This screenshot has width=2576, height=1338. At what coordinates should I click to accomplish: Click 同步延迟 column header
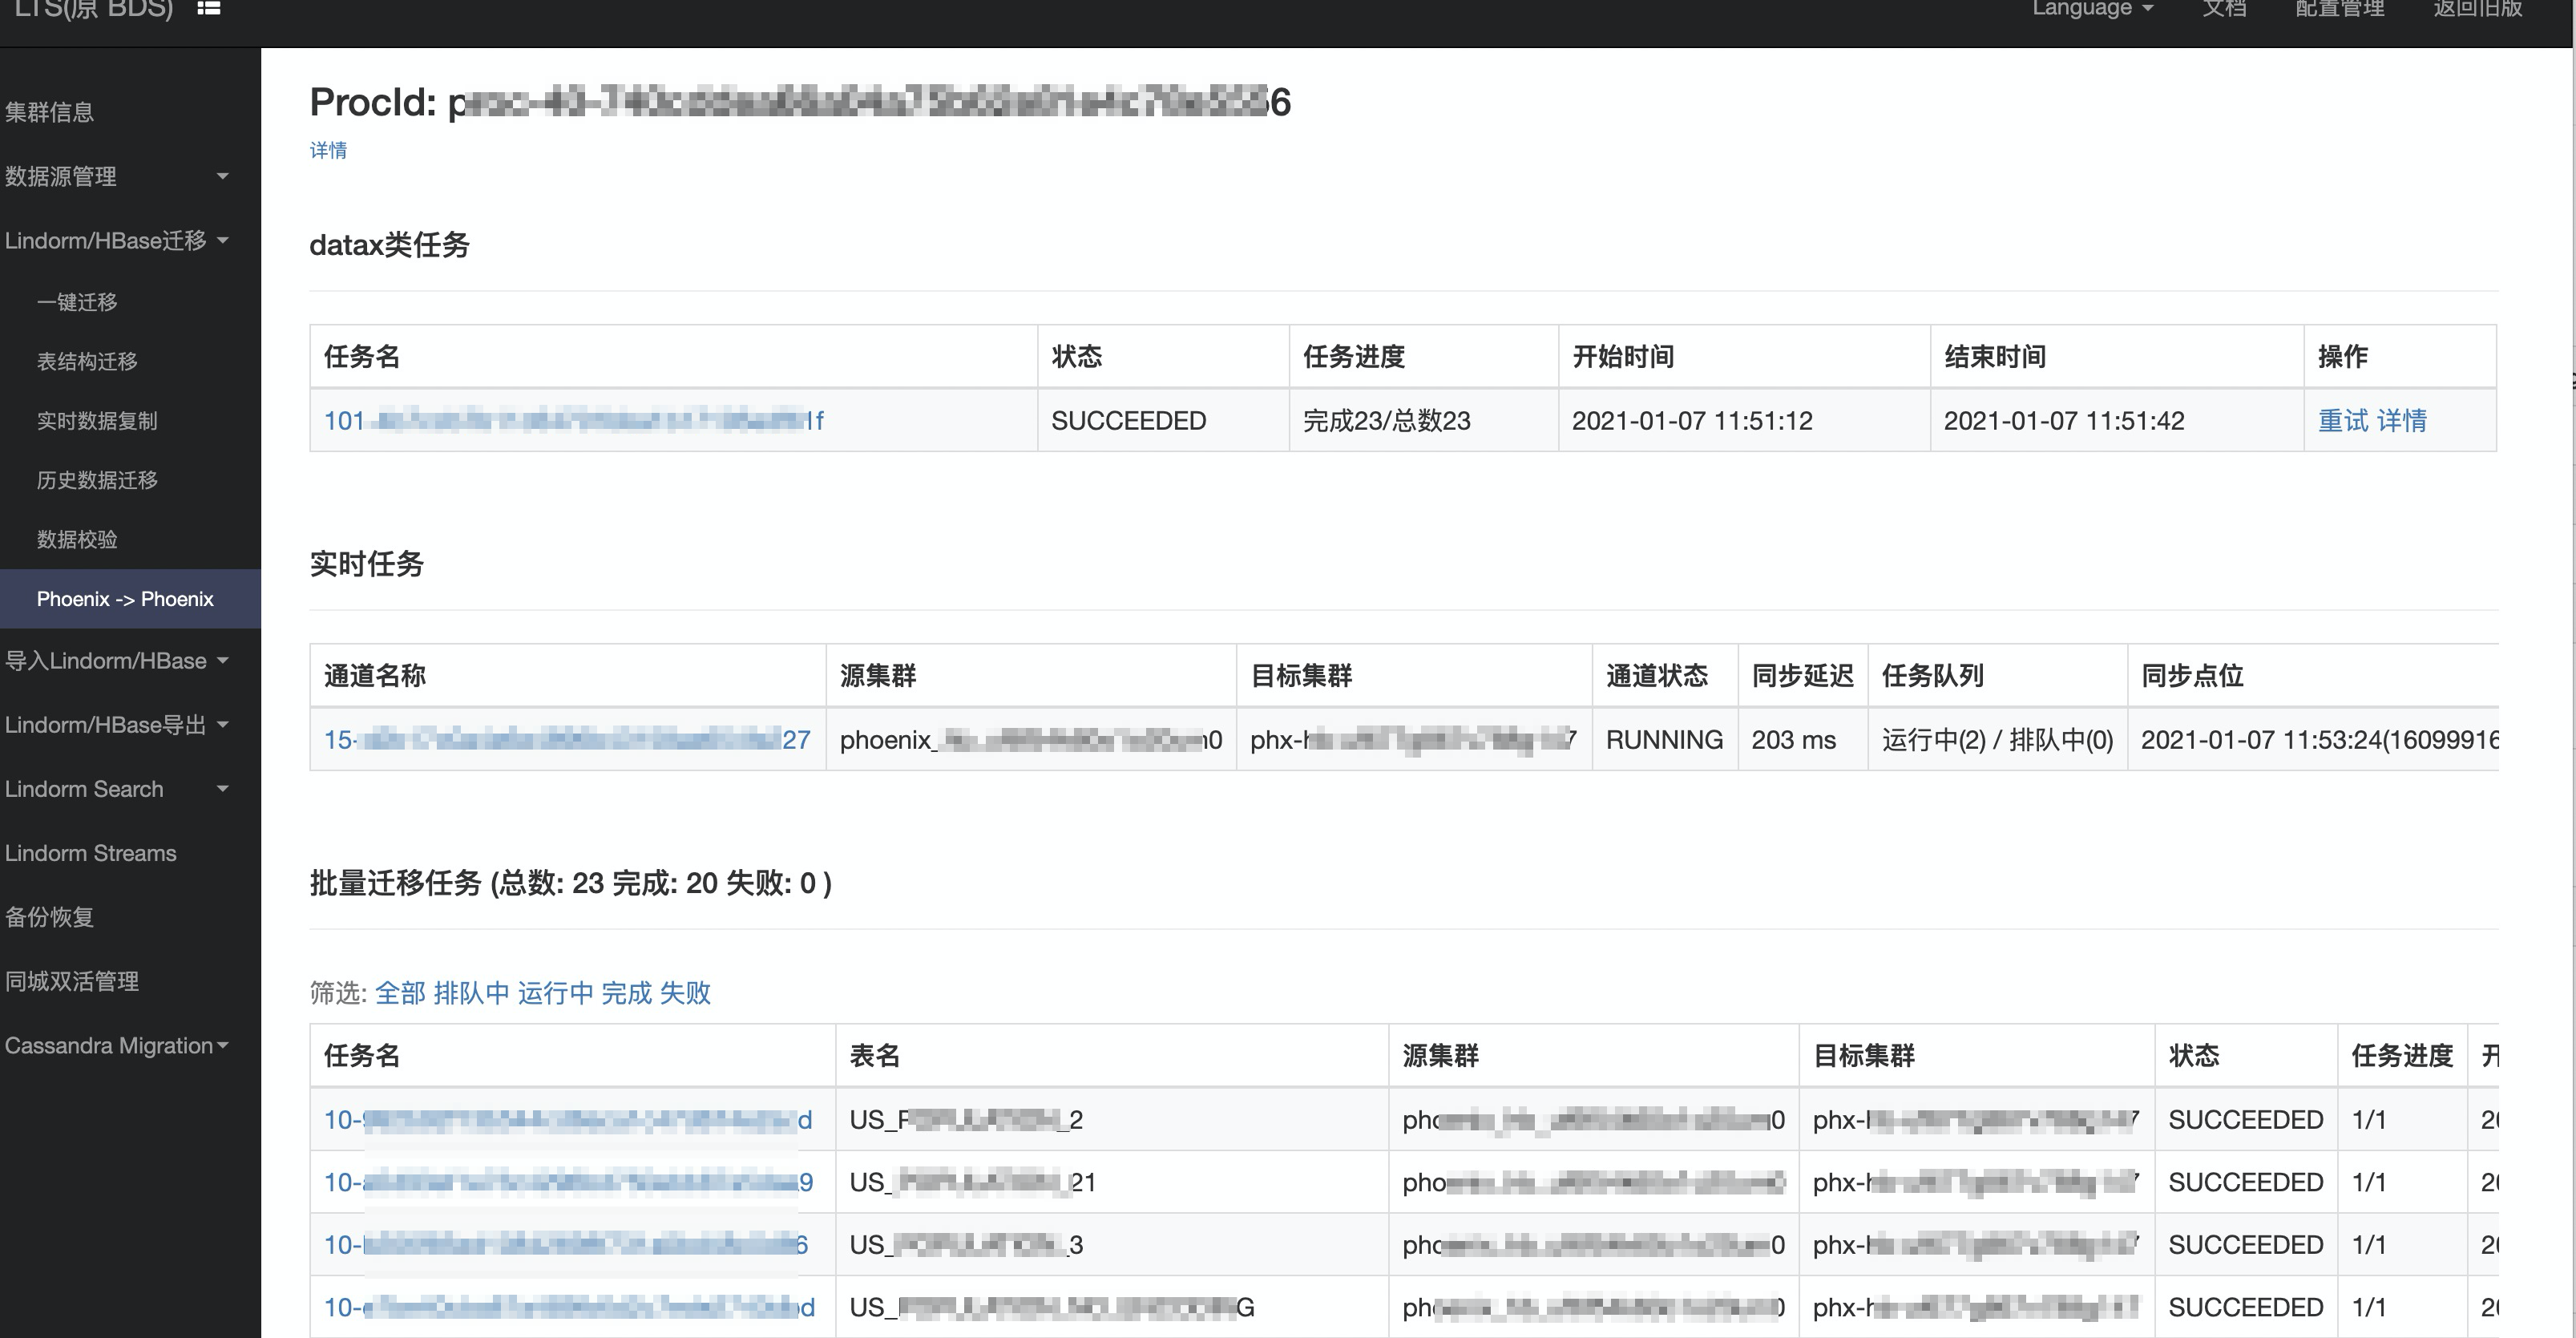pos(1802,675)
